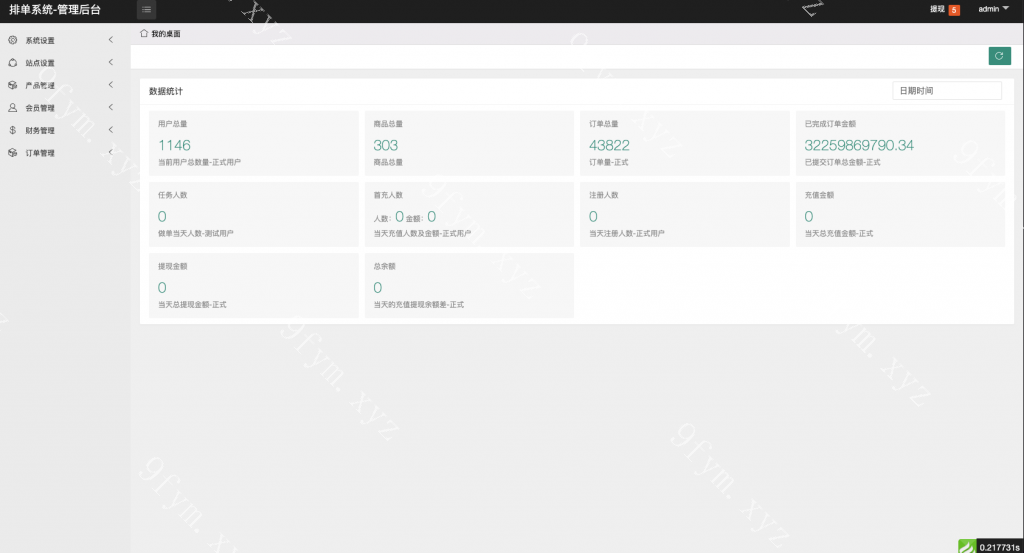Click the 已完成订单金额 card label
Image resolution: width=1024 pixels, height=553 pixels.
pos(830,123)
